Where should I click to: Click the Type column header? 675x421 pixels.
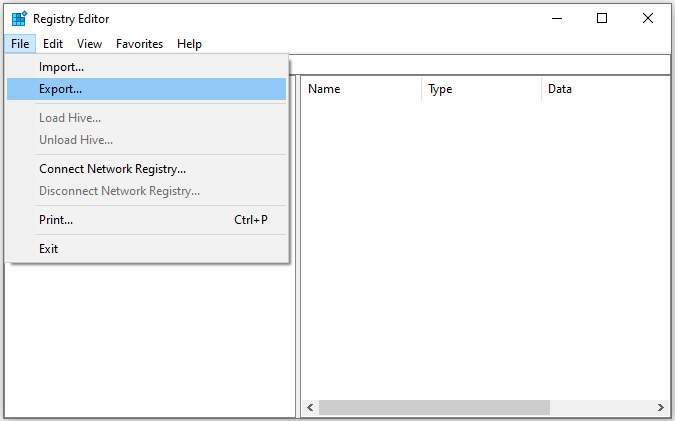click(x=481, y=89)
